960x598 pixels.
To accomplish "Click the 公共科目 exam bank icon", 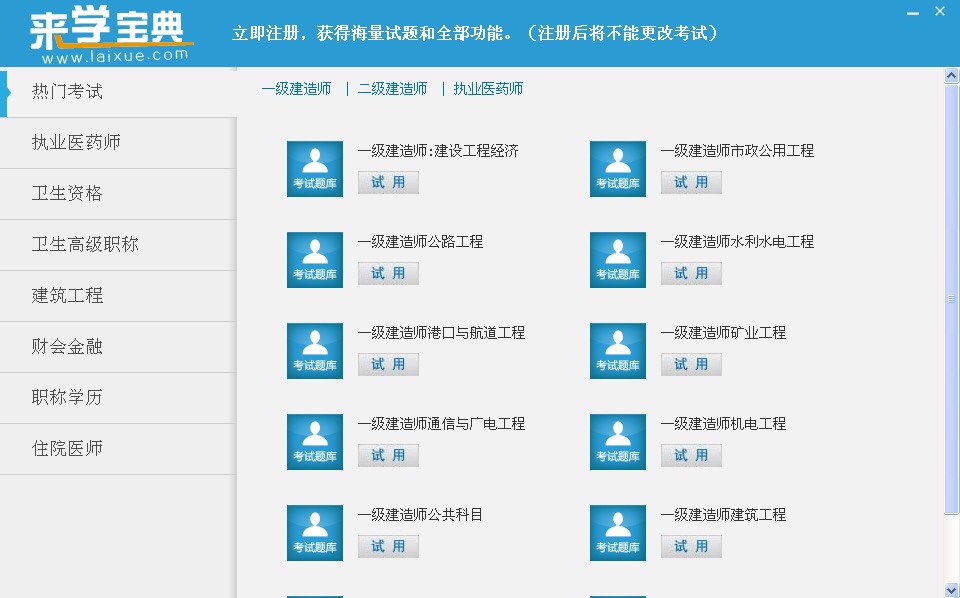I will 314,532.
